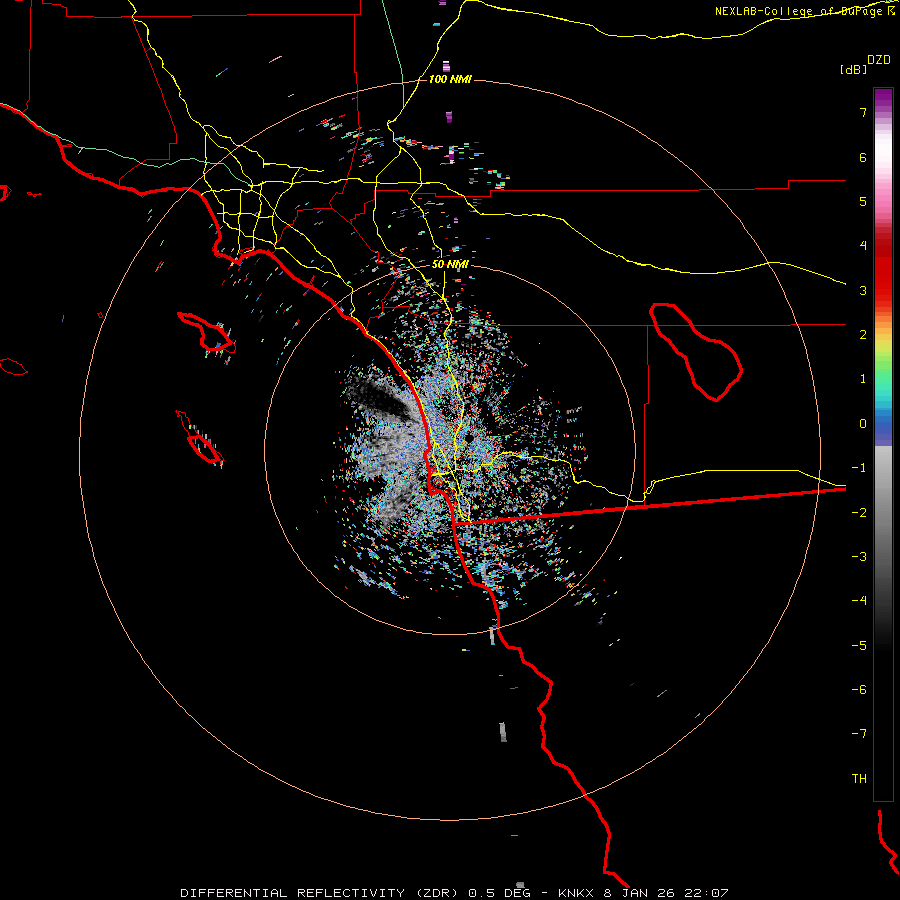Screen dimensions: 900x900
Task: Click the DZD legend title
Action: (879, 60)
